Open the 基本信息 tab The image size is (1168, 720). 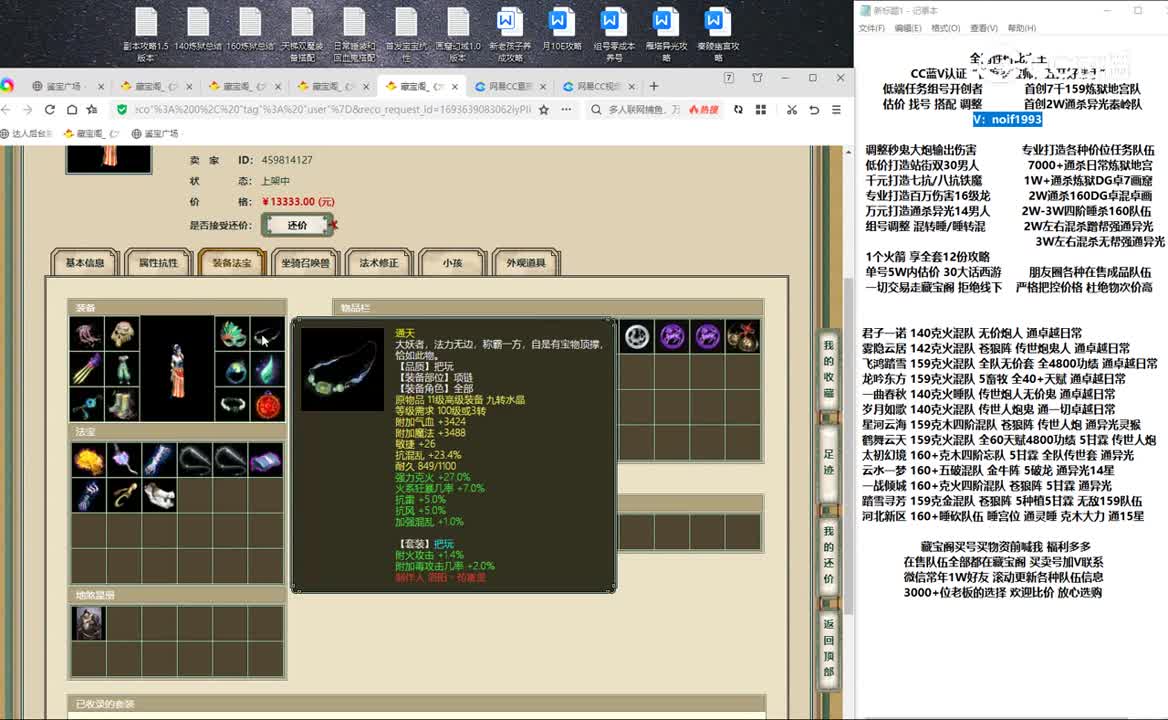[85, 263]
